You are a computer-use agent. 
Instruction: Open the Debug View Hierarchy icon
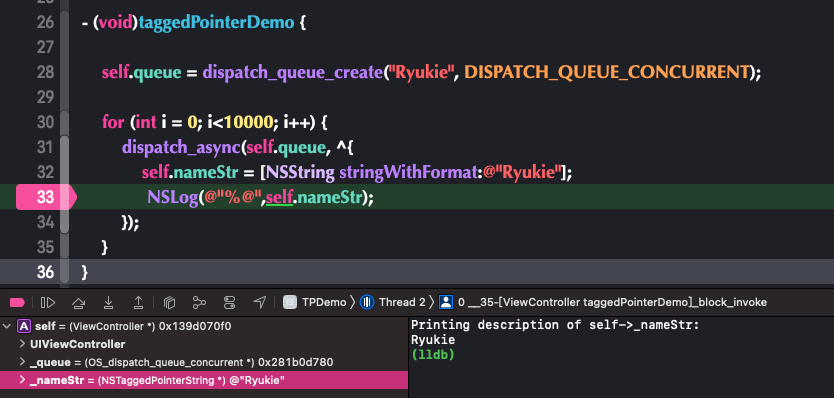coord(169,303)
